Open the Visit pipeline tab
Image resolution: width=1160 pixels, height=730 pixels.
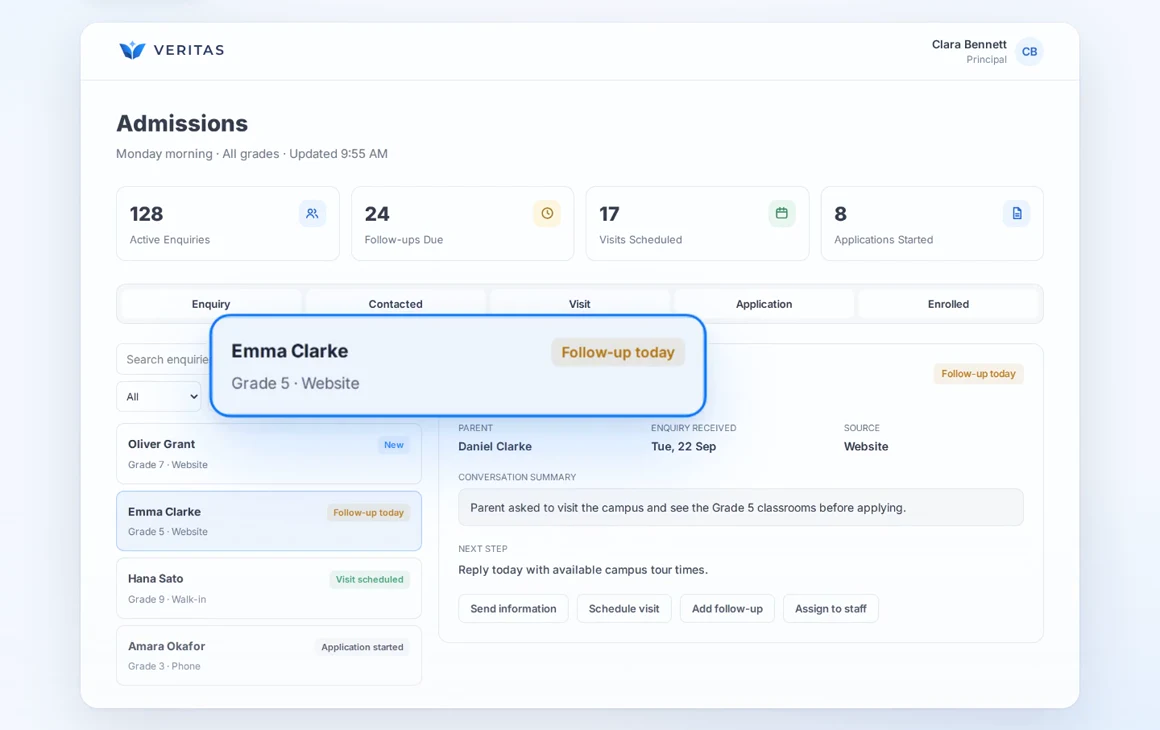pyautogui.click(x=579, y=304)
